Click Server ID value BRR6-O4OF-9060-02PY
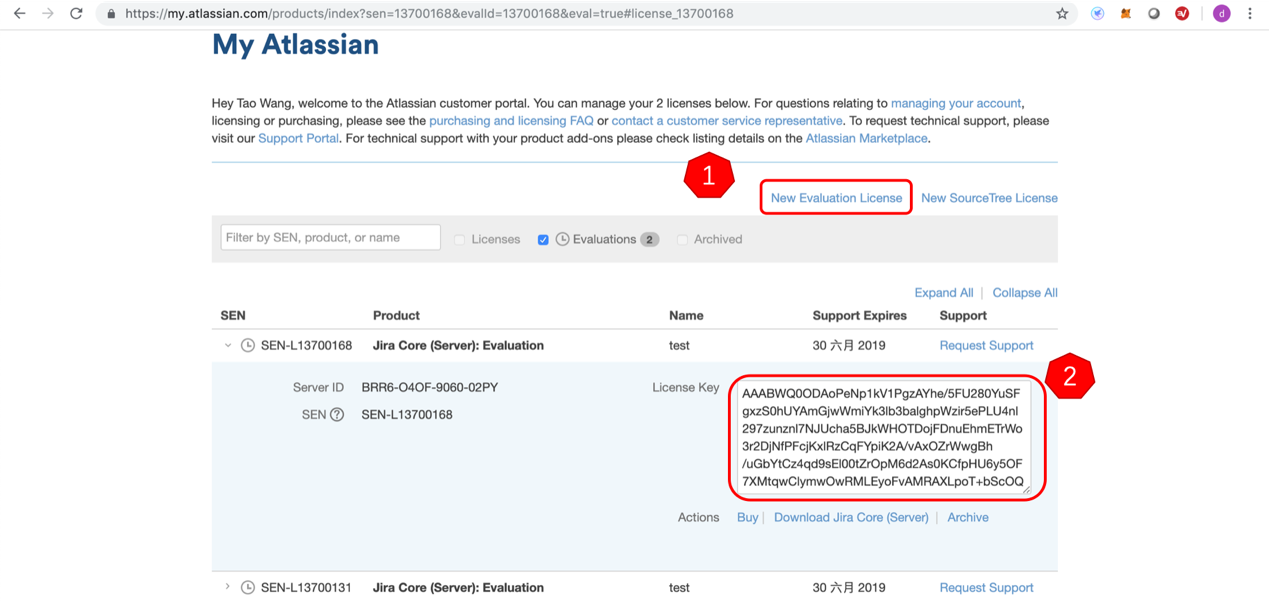 coord(430,388)
